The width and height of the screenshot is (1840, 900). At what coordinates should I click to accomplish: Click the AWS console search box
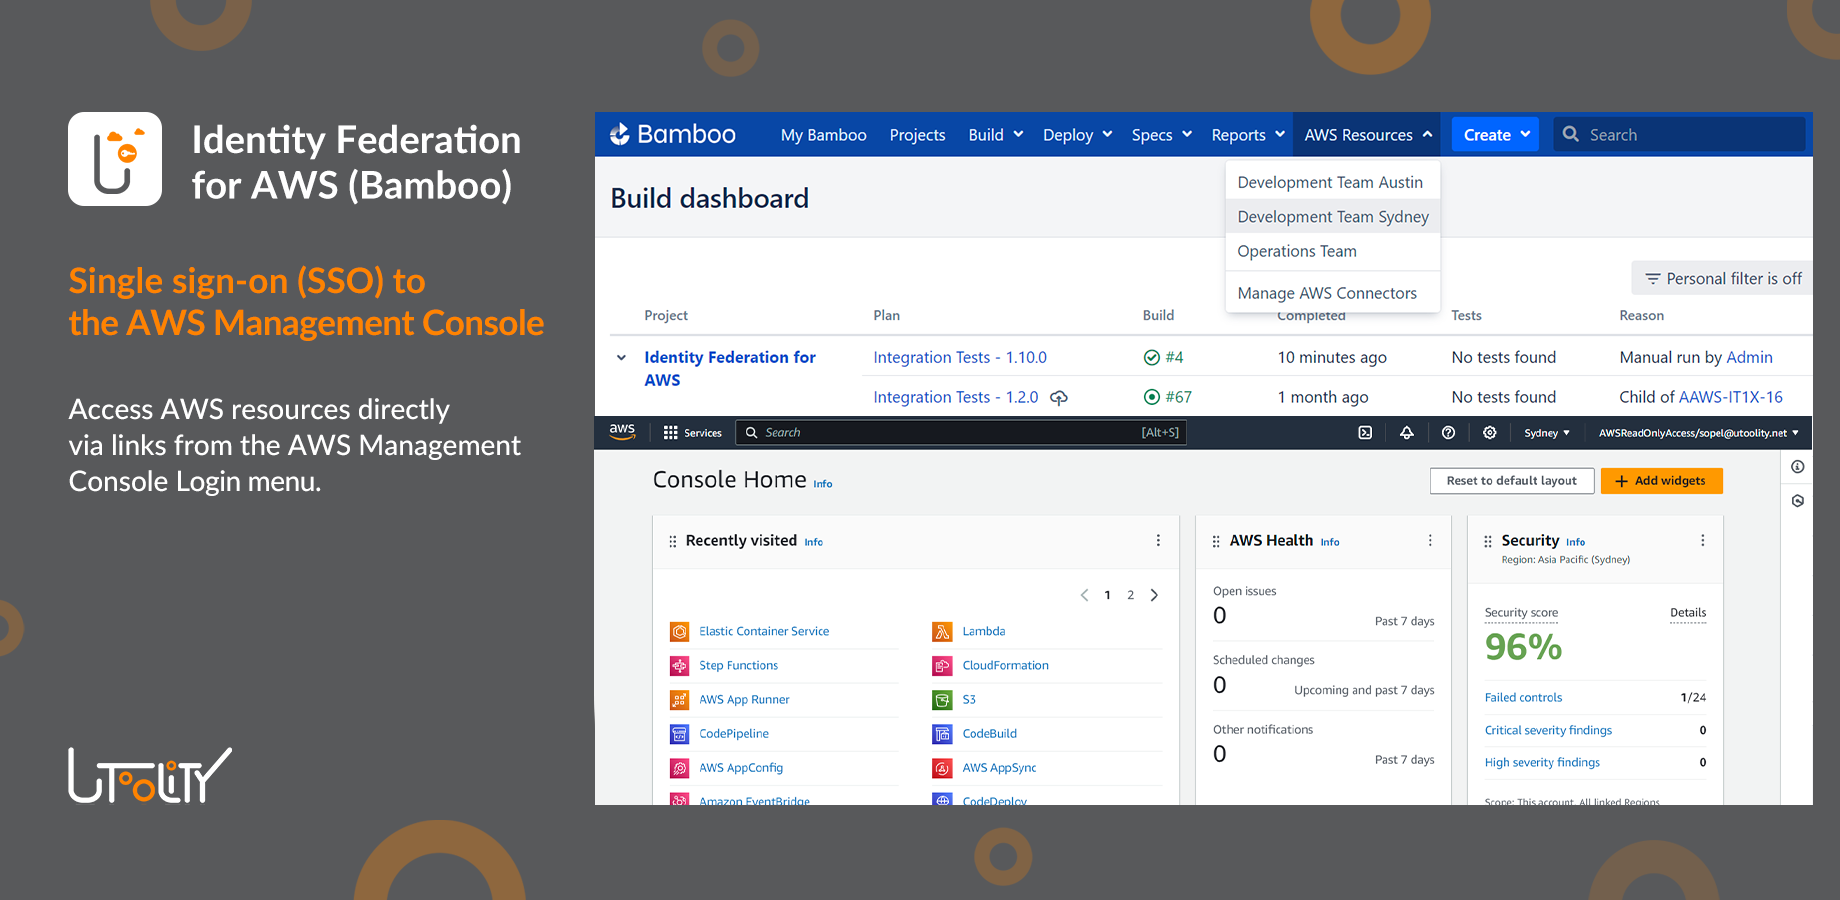pos(961,433)
